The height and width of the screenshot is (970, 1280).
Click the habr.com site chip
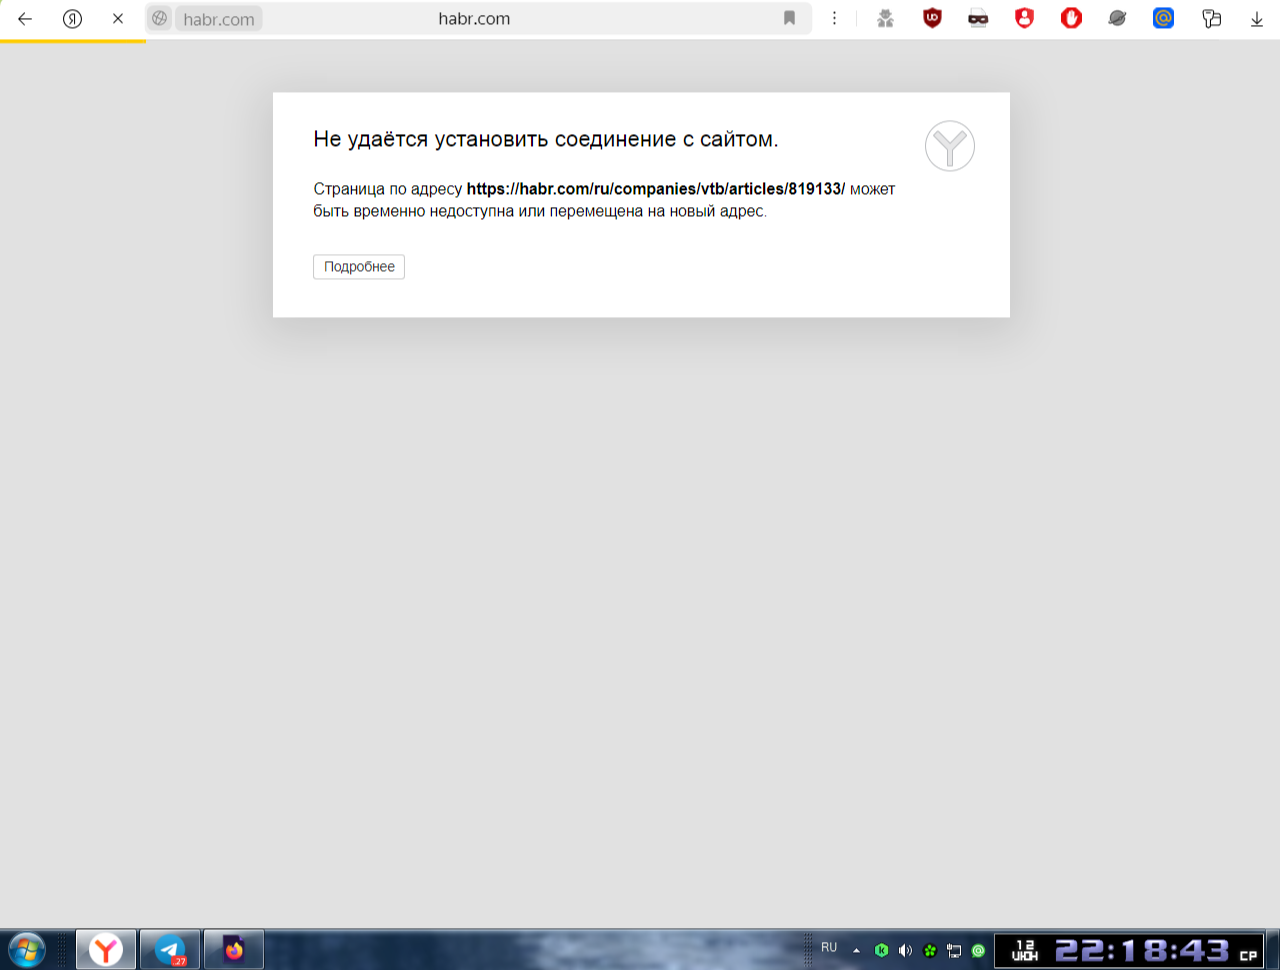218,19
